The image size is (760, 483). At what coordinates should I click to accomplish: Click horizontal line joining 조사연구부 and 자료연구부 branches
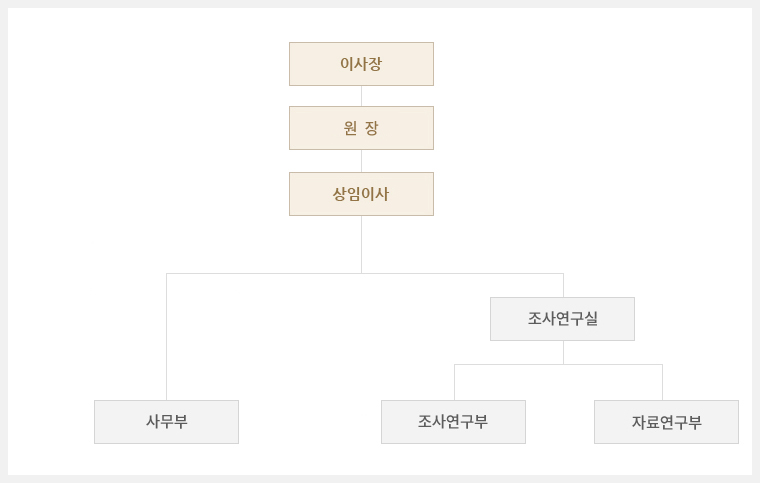tap(558, 364)
